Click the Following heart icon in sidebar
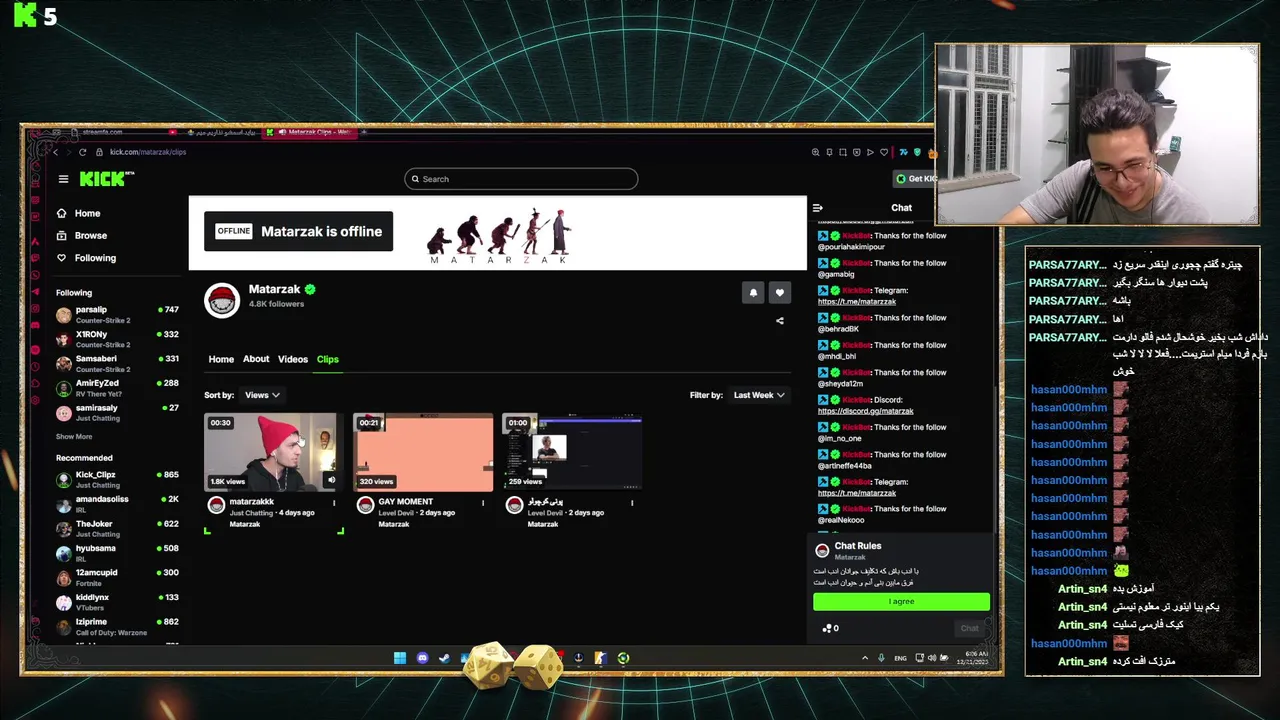The width and height of the screenshot is (1280, 720). tap(62, 258)
